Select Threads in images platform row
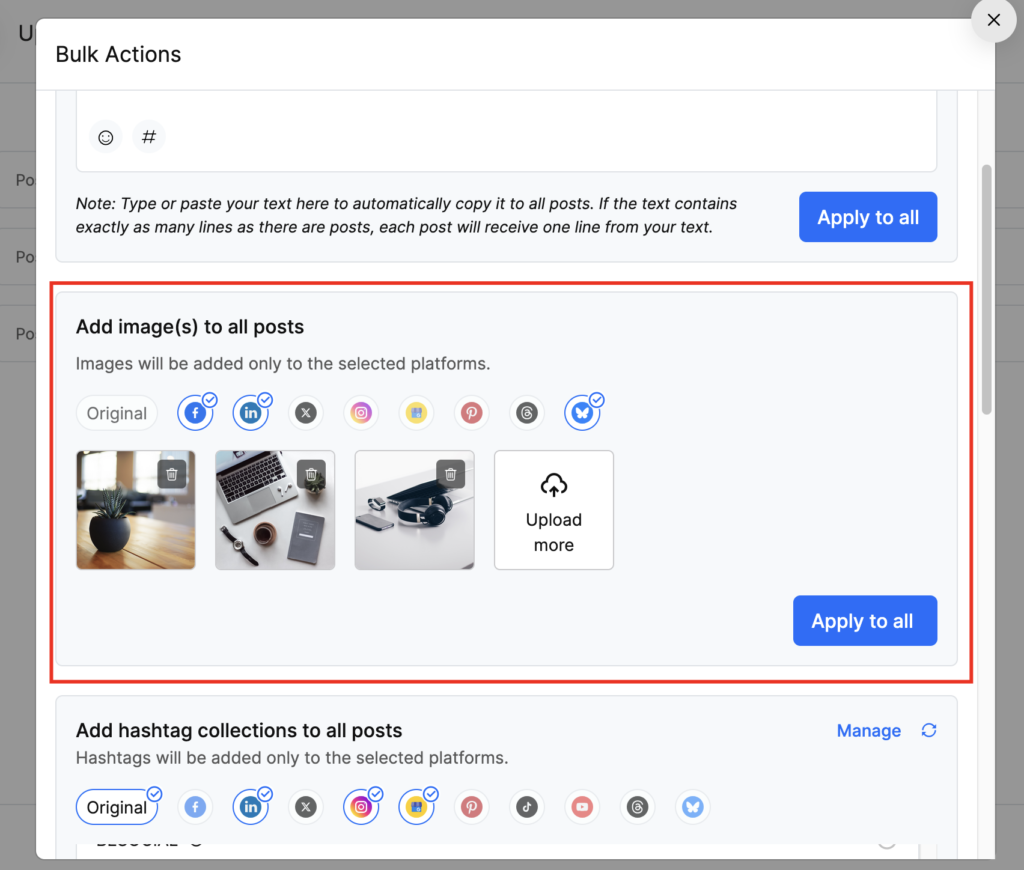Image resolution: width=1024 pixels, height=870 pixels. point(526,413)
